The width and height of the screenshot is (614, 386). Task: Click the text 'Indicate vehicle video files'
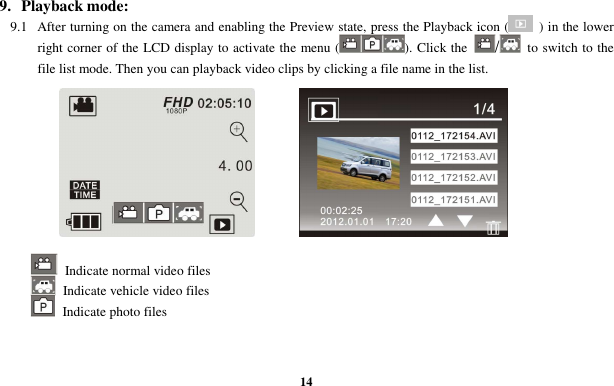click(136, 291)
